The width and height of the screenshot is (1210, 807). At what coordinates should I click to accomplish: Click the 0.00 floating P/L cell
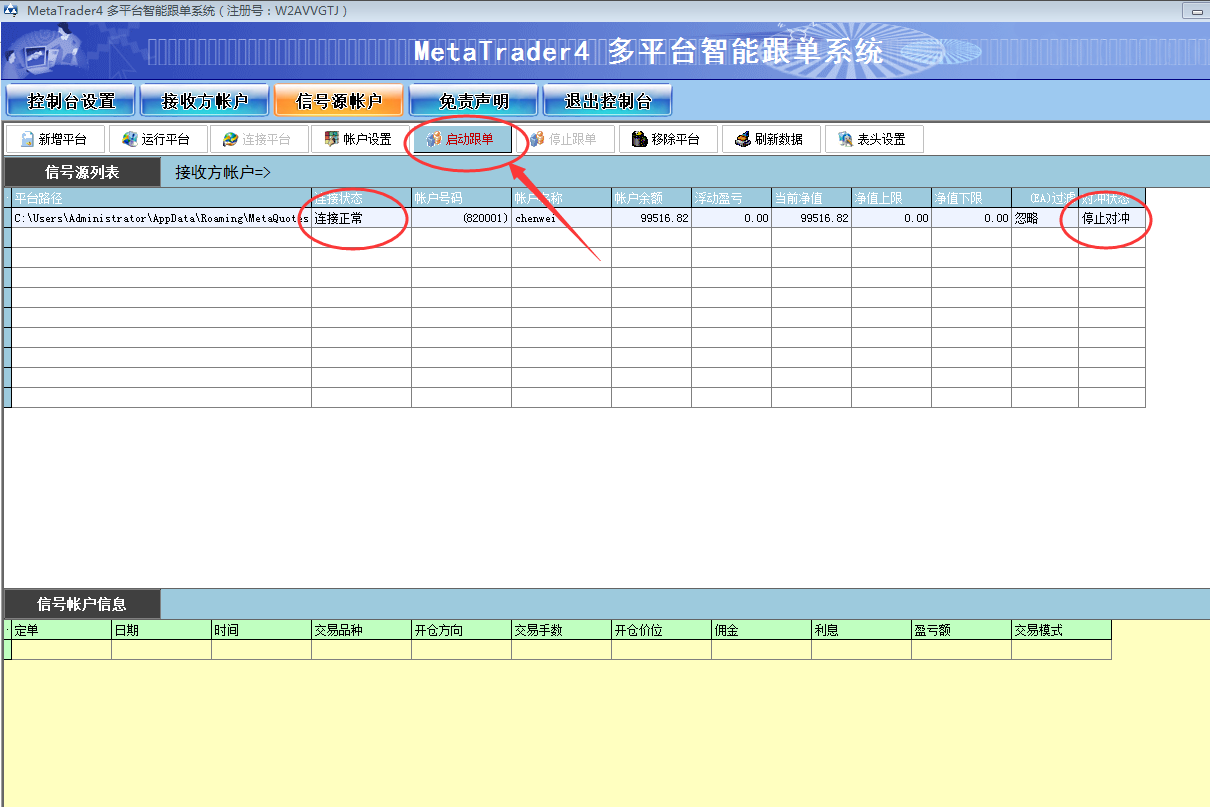point(731,217)
